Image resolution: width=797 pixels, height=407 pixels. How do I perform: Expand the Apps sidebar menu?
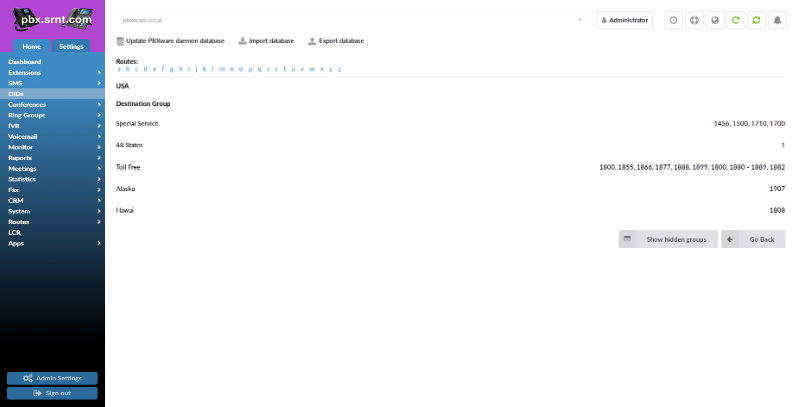point(52,243)
